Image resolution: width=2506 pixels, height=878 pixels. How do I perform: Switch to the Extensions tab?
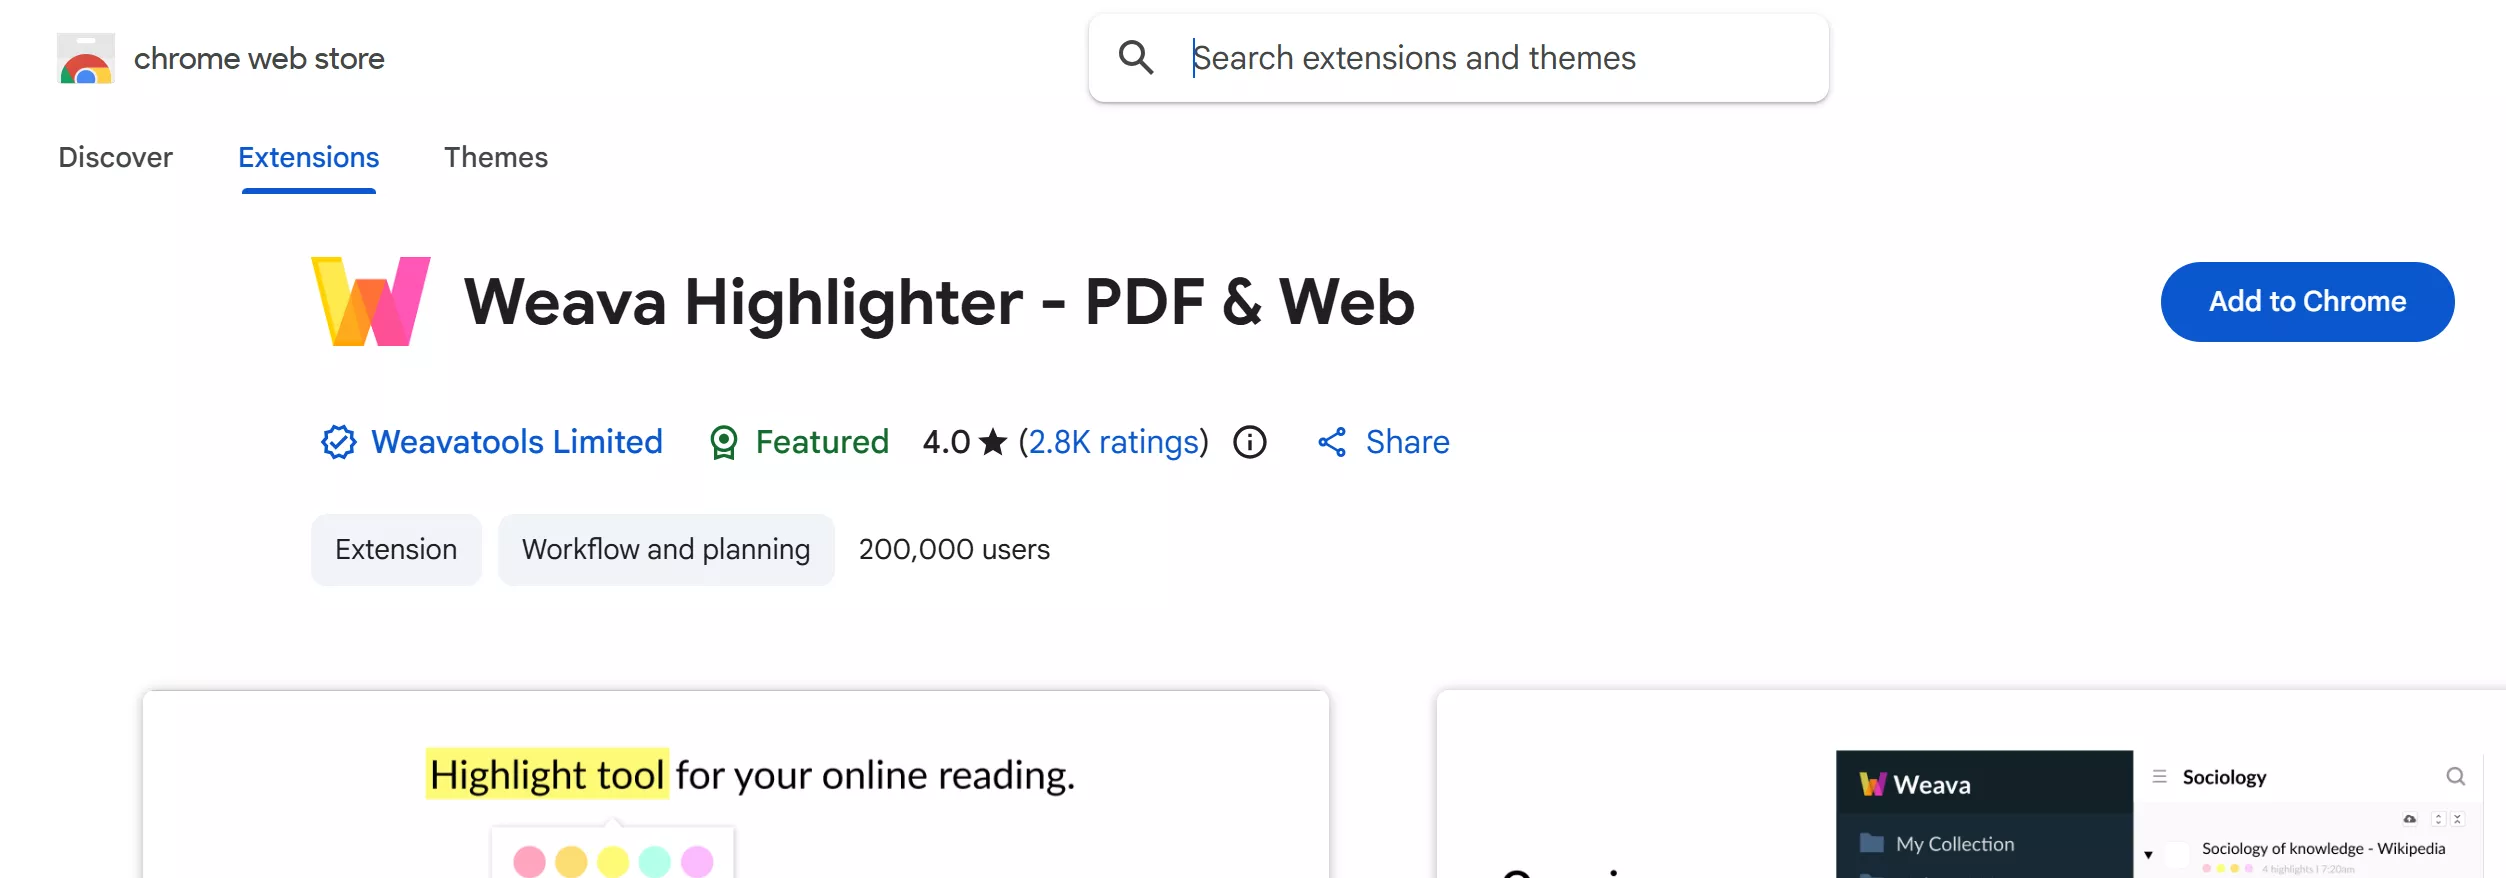coord(308,157)
